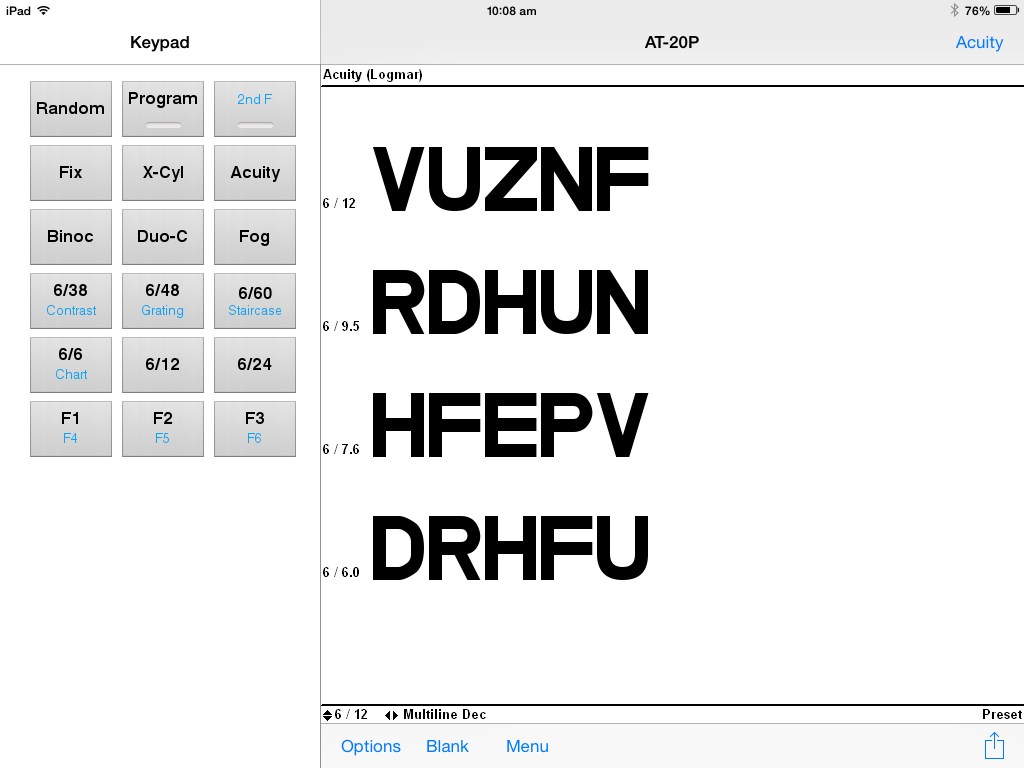
Task: Tap the F1 / F4 function key
Action: tap(71, 428)
